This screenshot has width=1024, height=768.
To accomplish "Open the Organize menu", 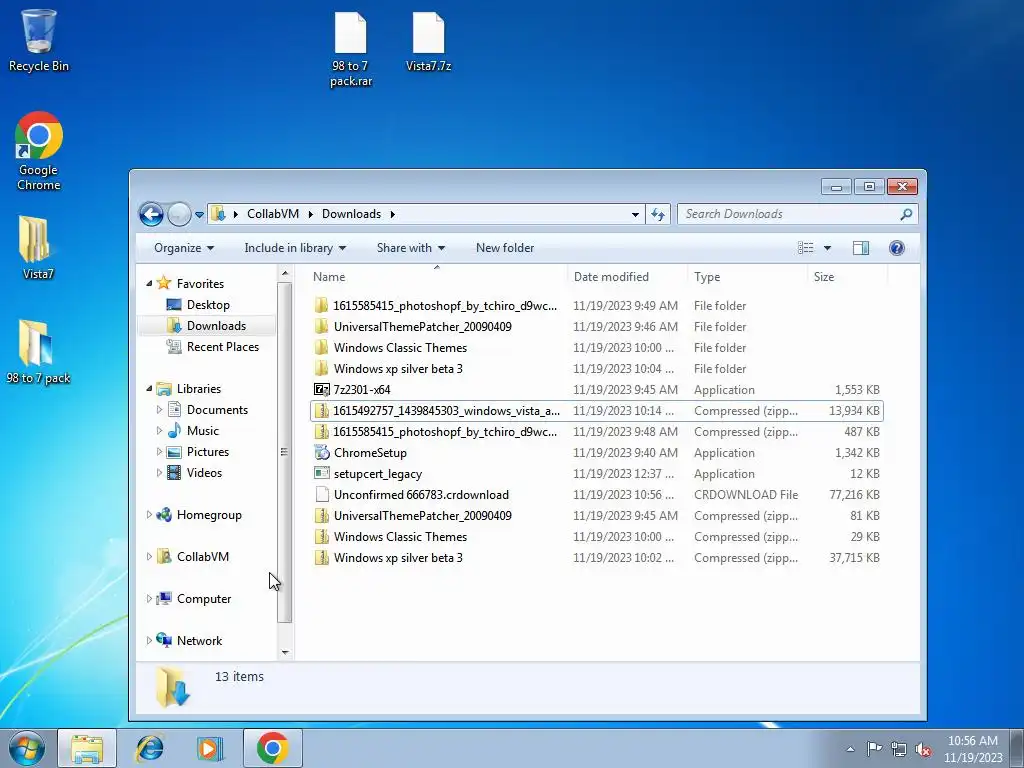I will 184,248.
